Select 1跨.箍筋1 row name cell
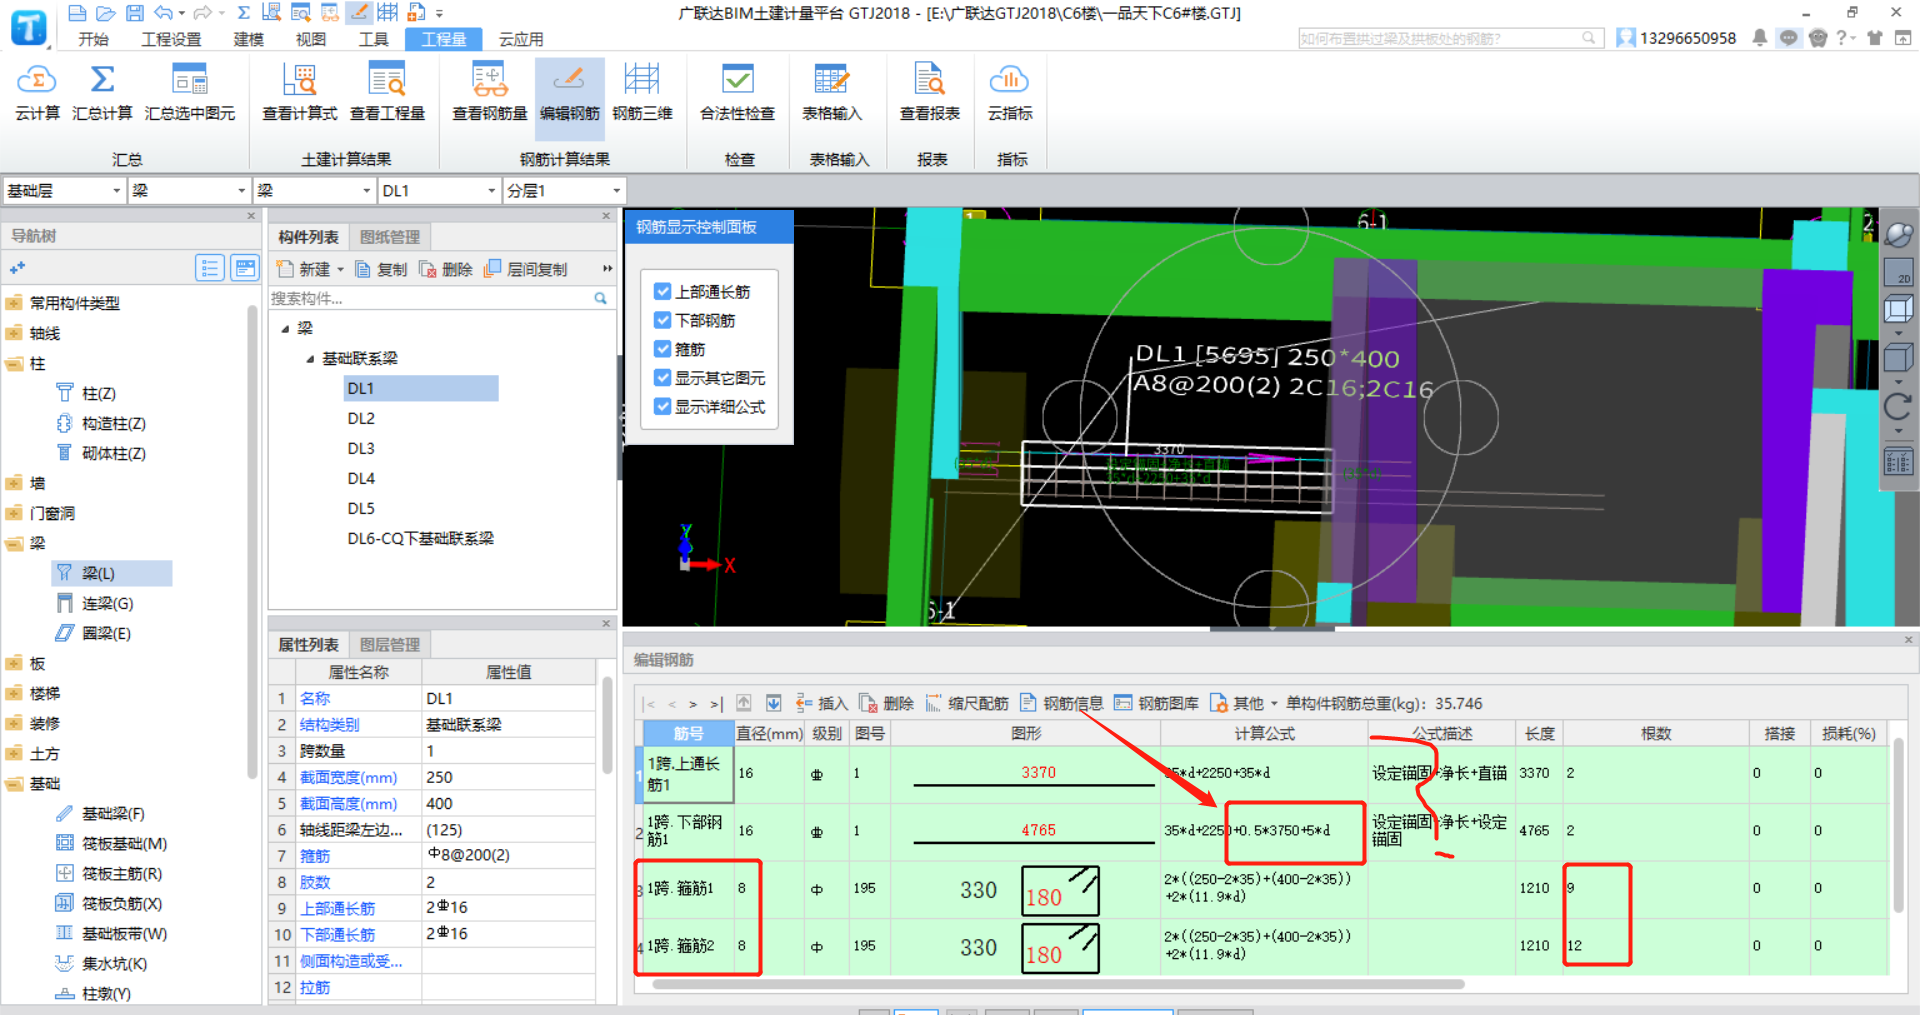Viewport: 1920px width, 1015px height. 686,888
